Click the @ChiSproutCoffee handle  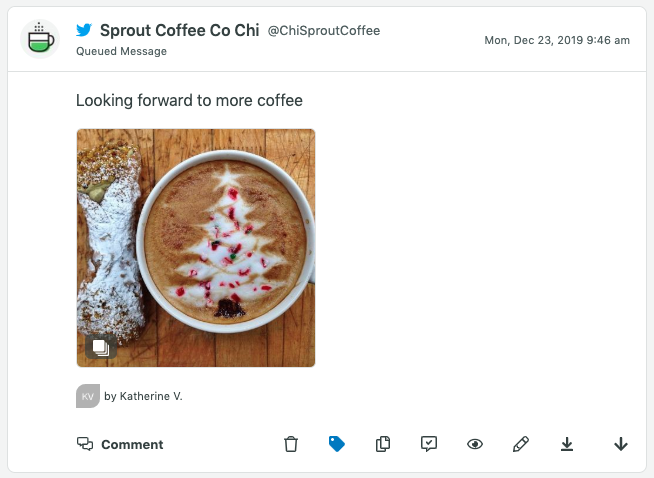[324, 30]
